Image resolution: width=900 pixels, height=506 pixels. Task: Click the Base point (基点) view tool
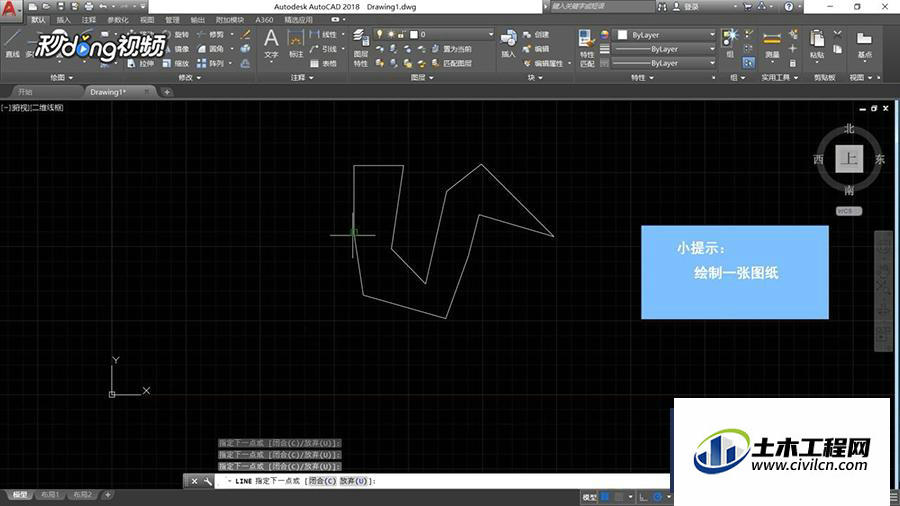[864, 45]
